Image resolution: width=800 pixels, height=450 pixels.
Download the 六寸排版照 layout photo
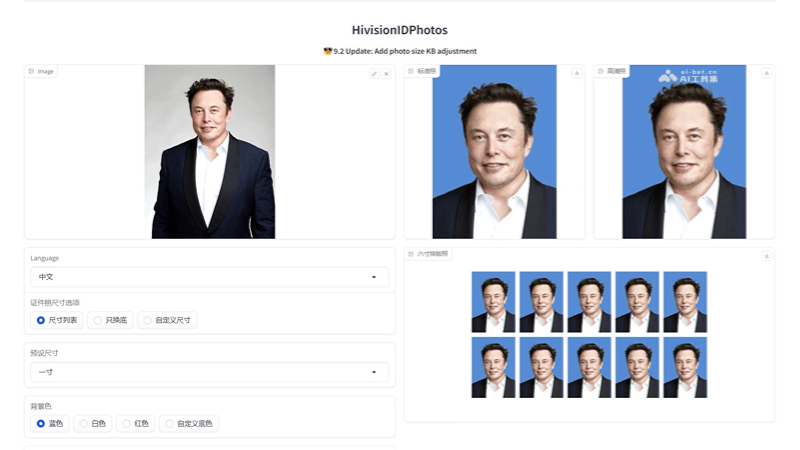[x=766, y=256]
